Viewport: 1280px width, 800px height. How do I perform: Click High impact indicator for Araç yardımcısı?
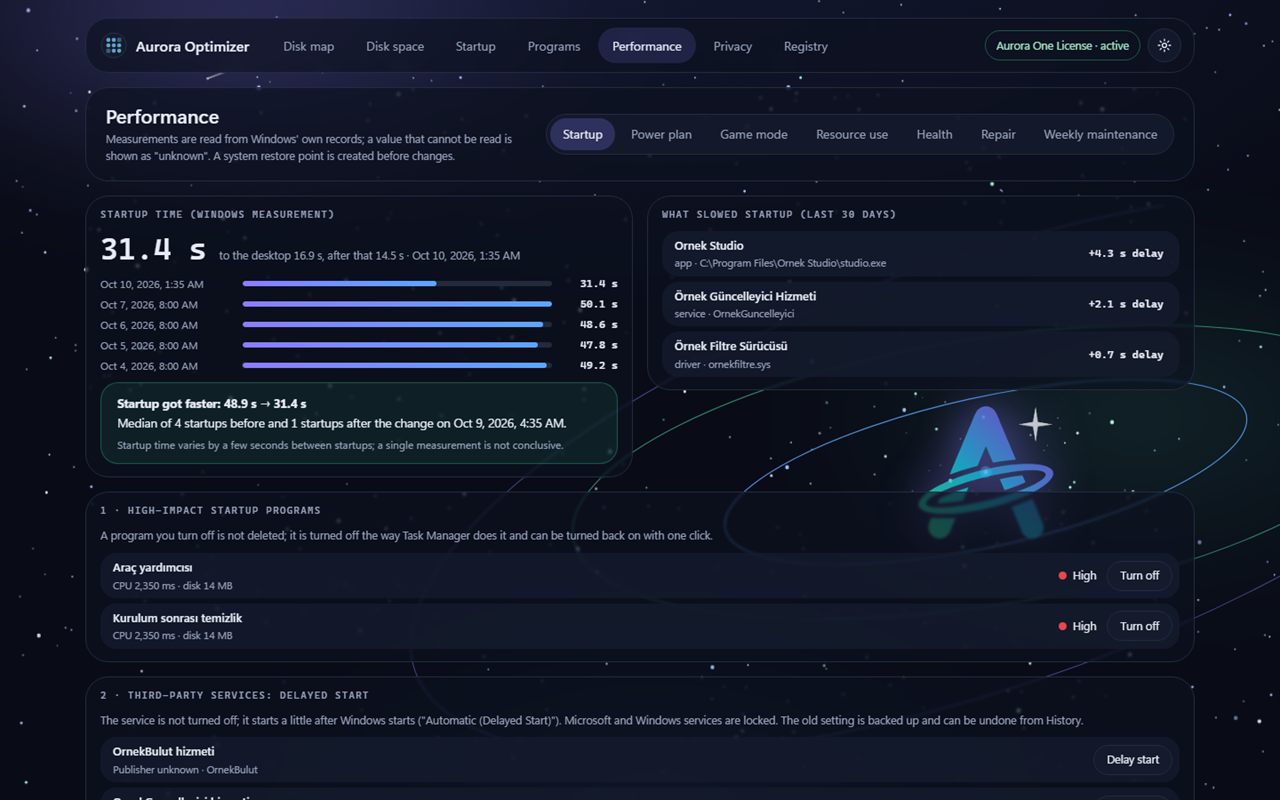1078,576
